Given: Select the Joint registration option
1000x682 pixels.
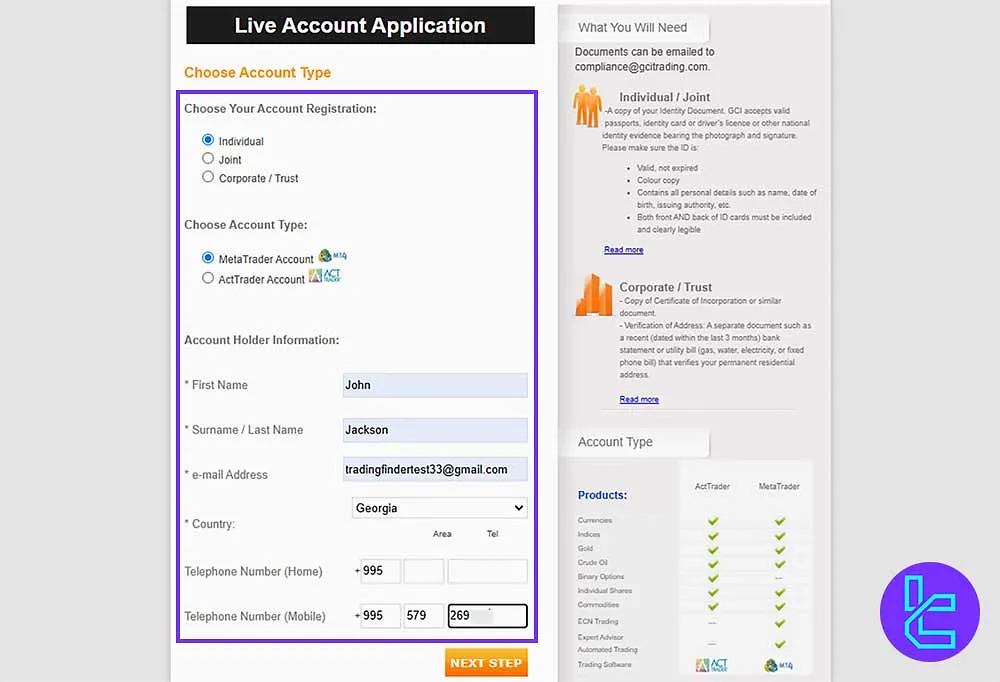Looking at the screenshot, I should (208, 158).
